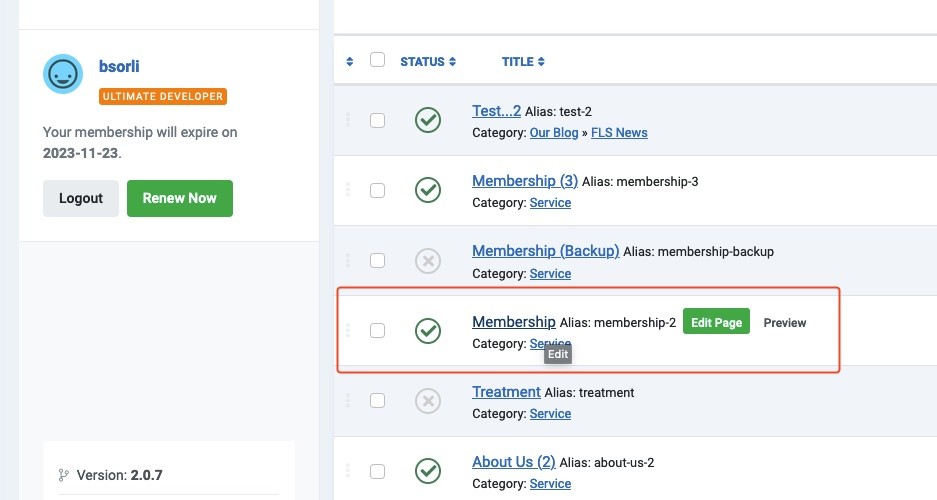
Task: Open the Preview link for Membership
Action: click(785, 323)
